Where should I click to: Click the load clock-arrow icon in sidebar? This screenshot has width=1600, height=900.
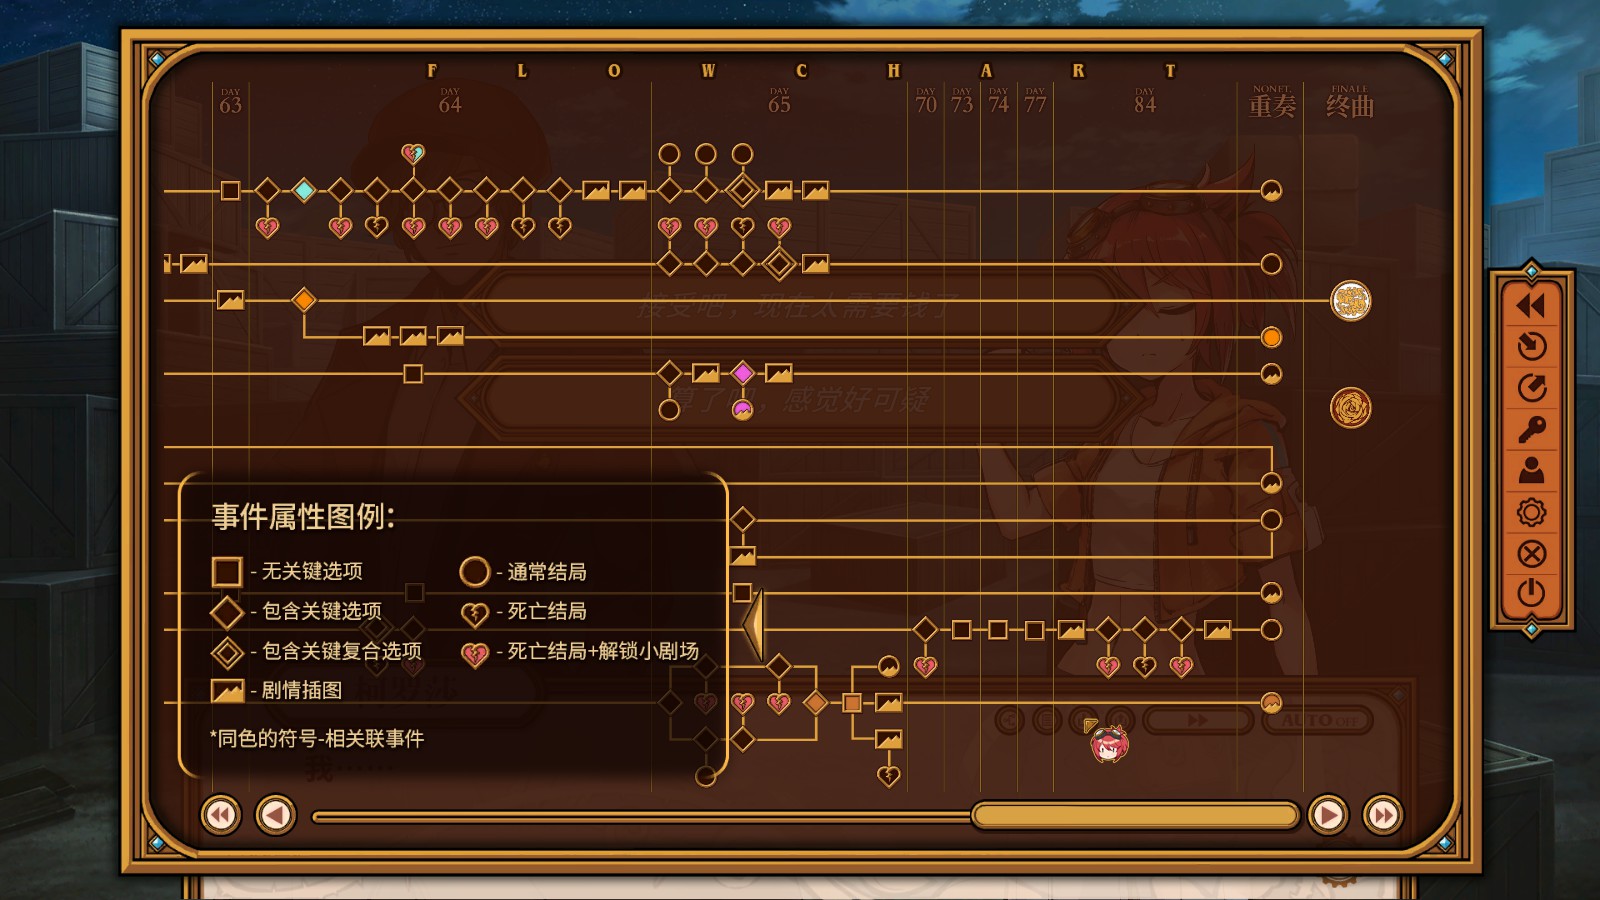click(1531, 346)
